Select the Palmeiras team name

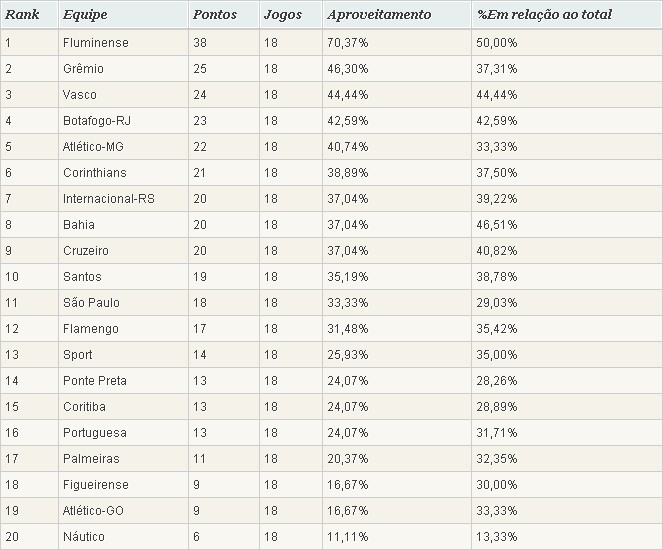tap(91, 459)
